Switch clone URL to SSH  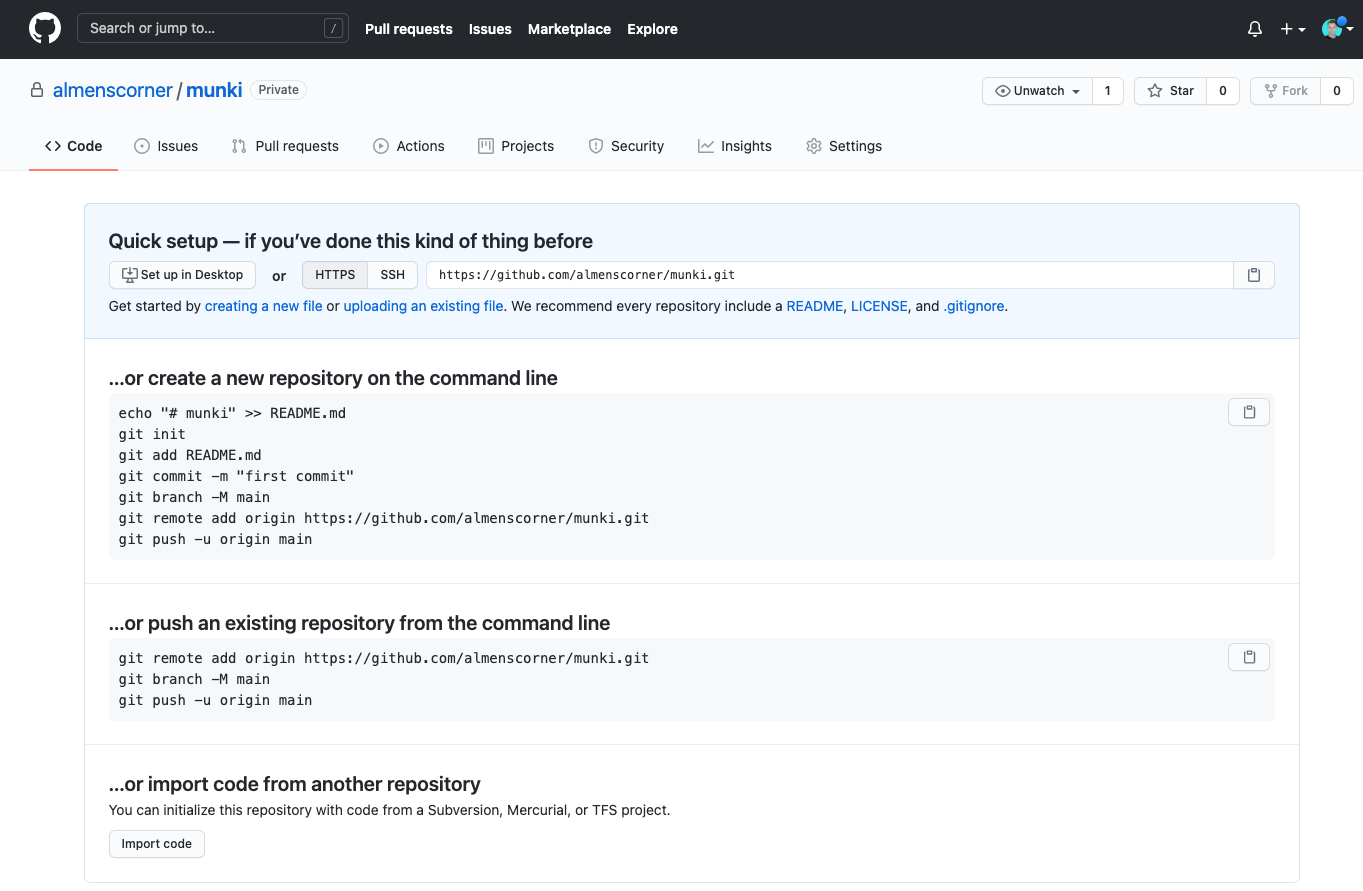392,275
